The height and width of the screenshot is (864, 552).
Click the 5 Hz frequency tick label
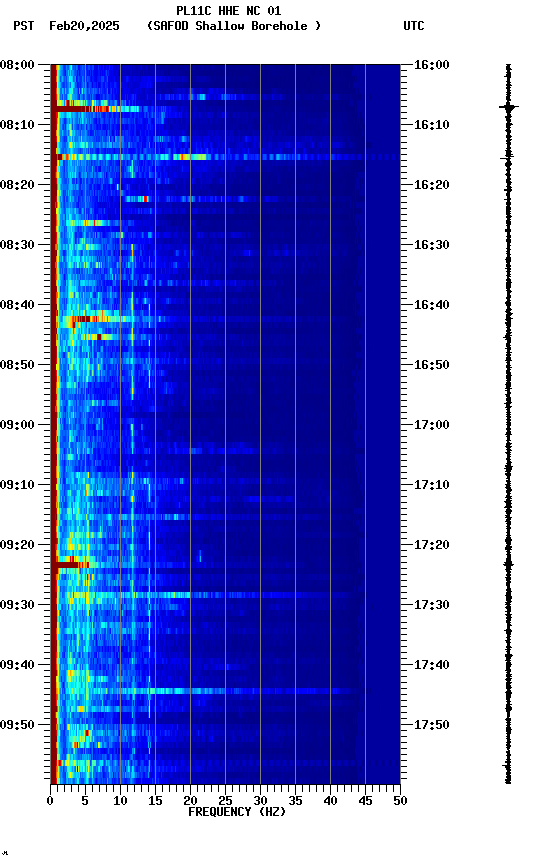pos(85,801)
